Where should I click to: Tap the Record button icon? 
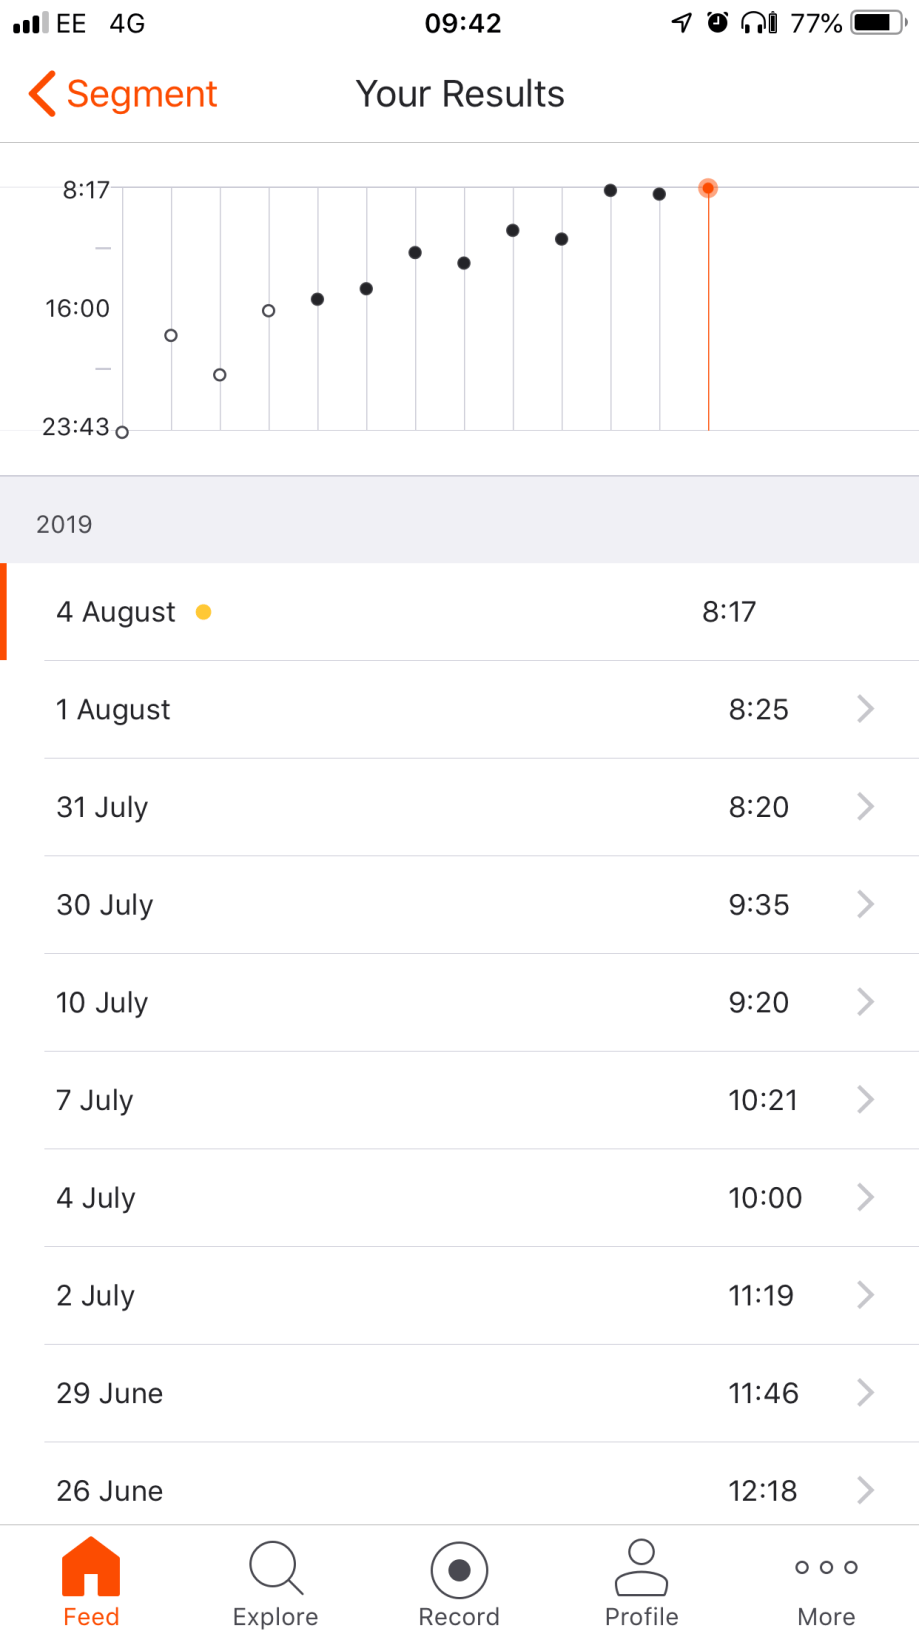coord(459,1571)
